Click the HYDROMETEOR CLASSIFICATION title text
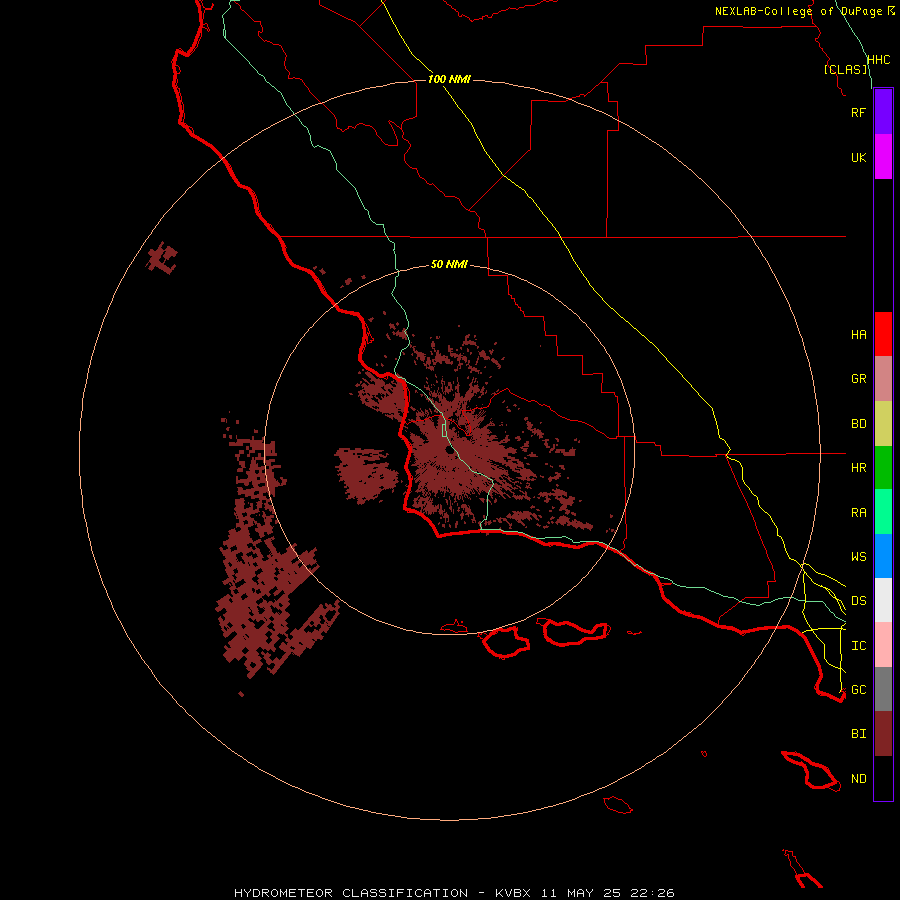 click(x=351, y=893)
